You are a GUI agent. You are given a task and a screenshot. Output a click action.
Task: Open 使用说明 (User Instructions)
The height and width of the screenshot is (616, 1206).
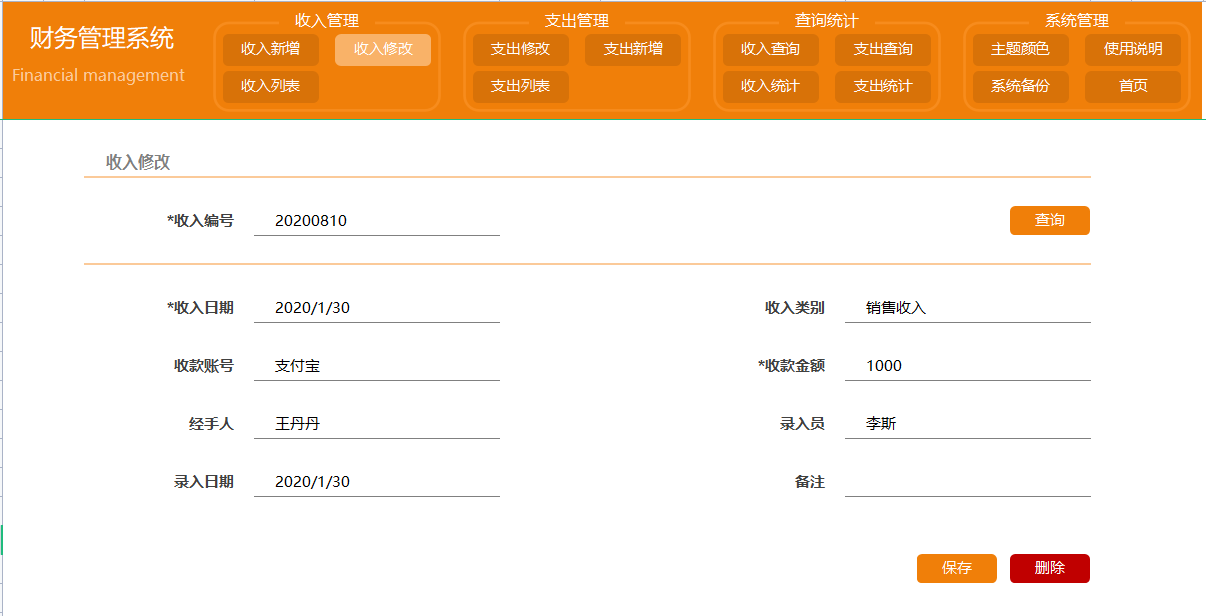click(x=1133, y=48)
